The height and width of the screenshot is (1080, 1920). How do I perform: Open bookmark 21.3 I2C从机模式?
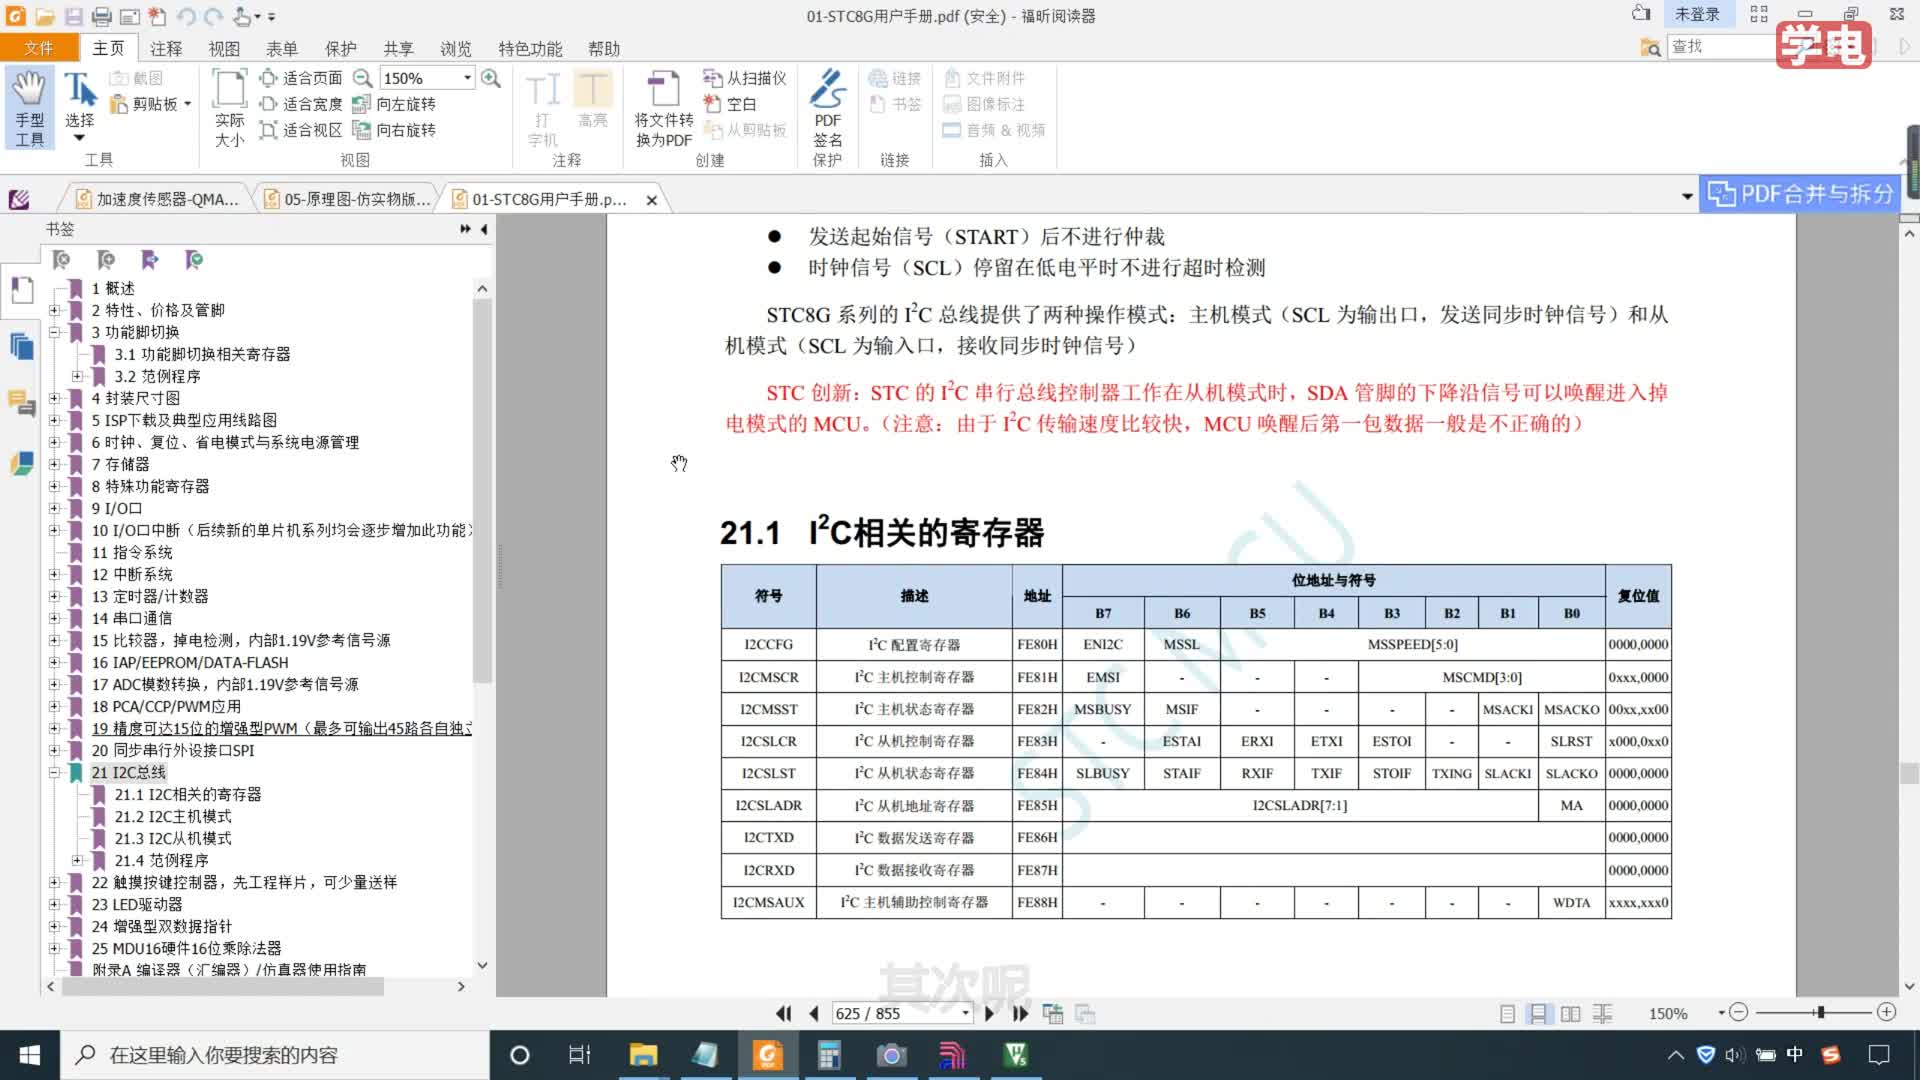click(x=173, y=838)
